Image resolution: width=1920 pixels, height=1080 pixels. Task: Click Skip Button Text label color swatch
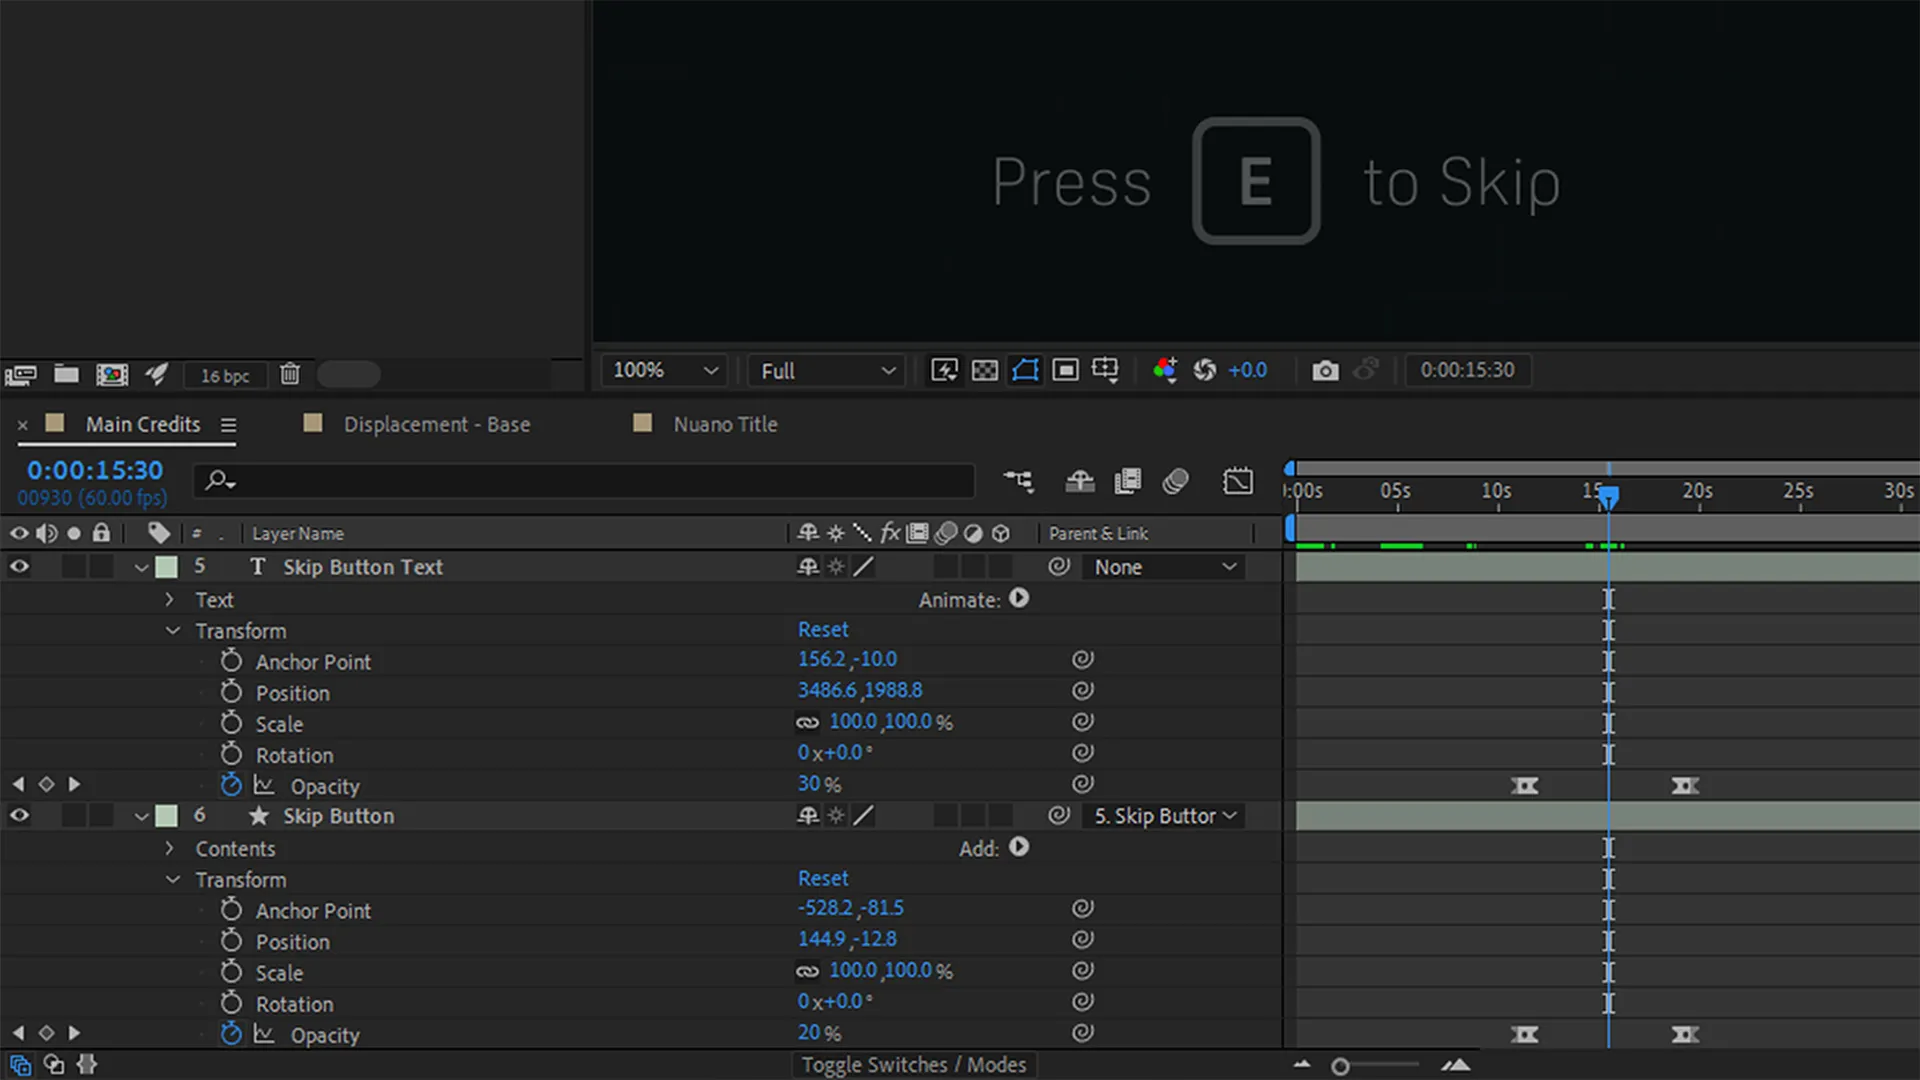click(x=167, y=567)
